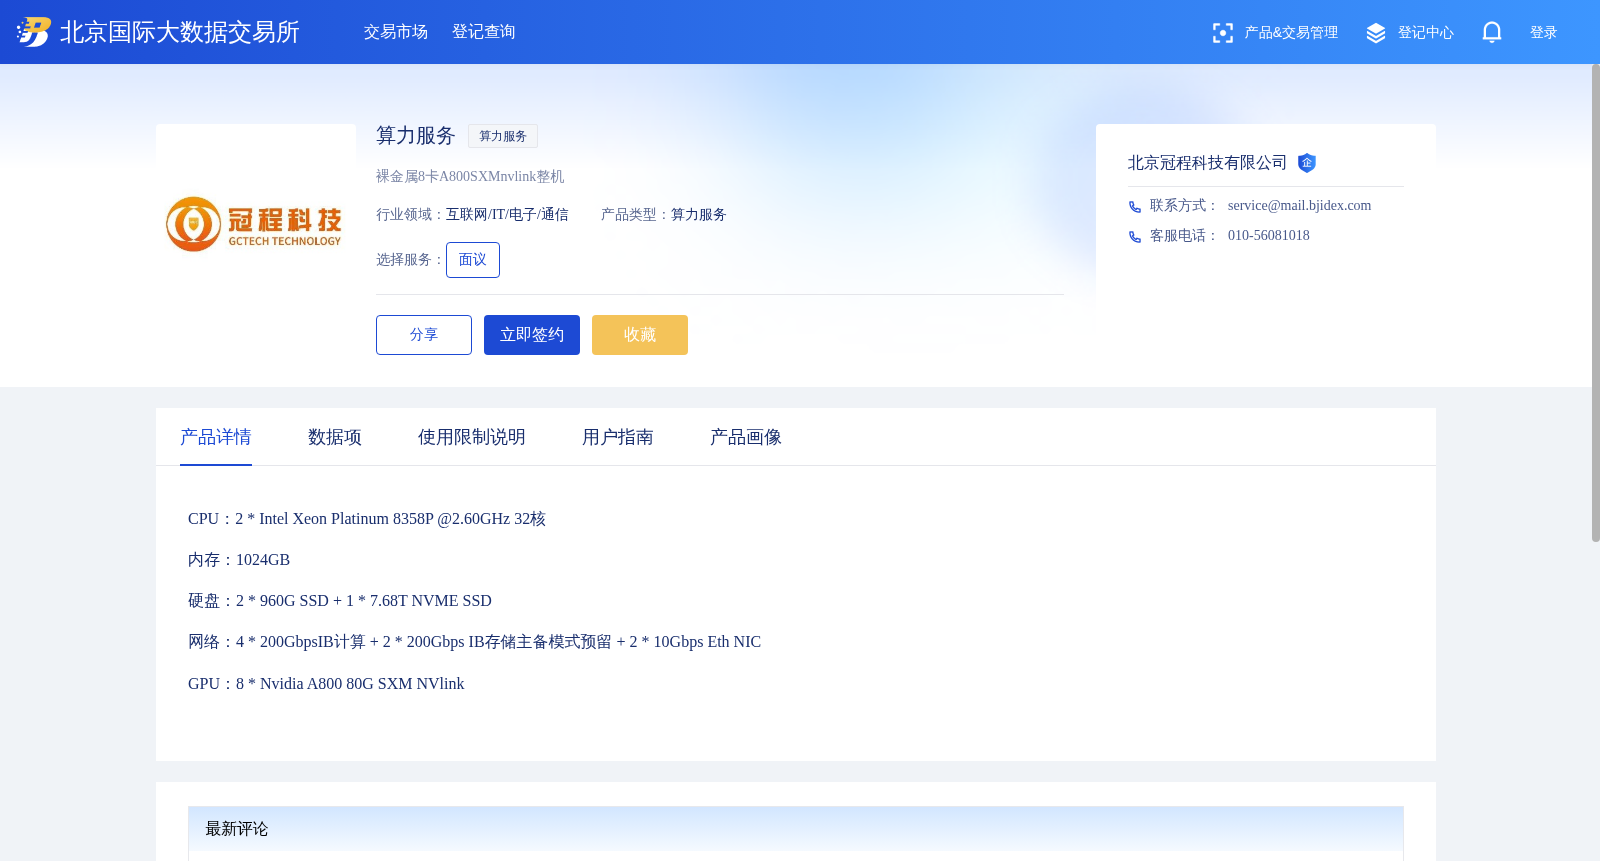1600x861 pixels.
Task: Click the subtitle 裸金属8卡A800SXMnvlink整机
Action: [x=470, y=177]
